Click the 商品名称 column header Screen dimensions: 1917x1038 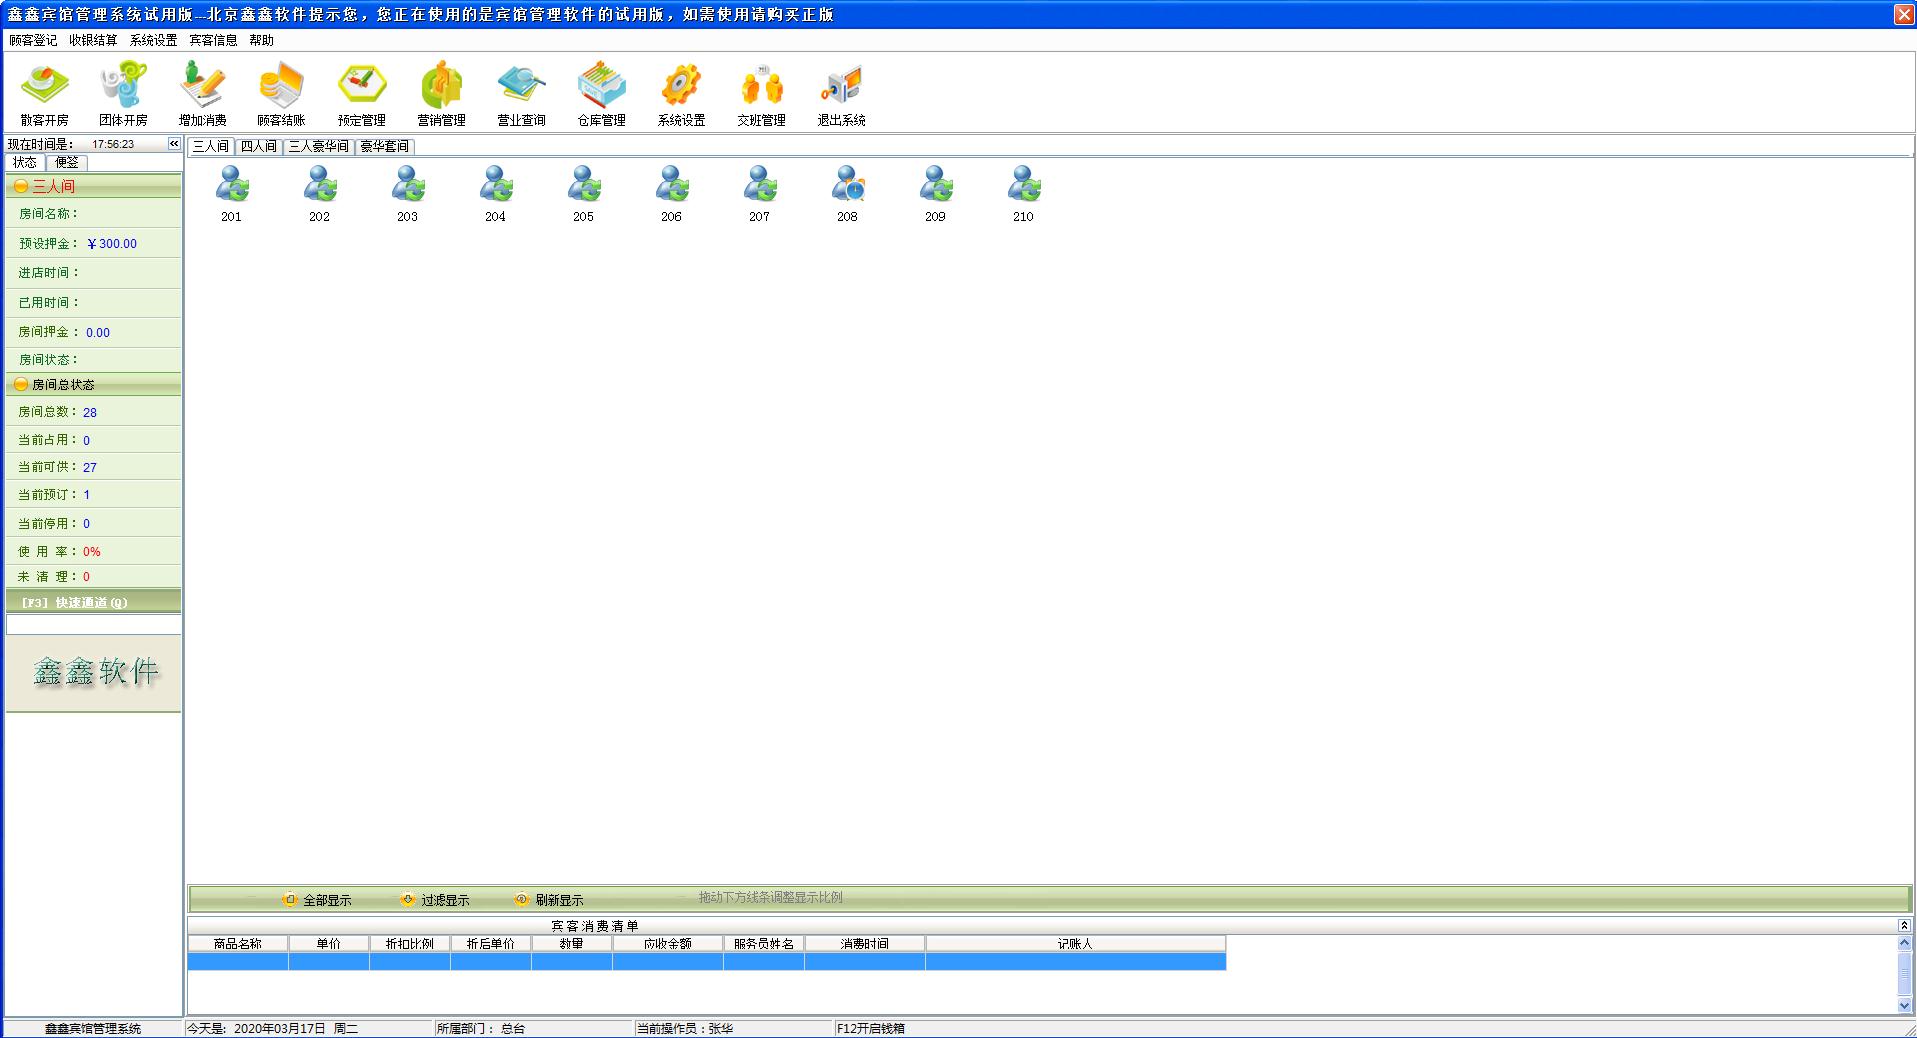coord(238,943)
